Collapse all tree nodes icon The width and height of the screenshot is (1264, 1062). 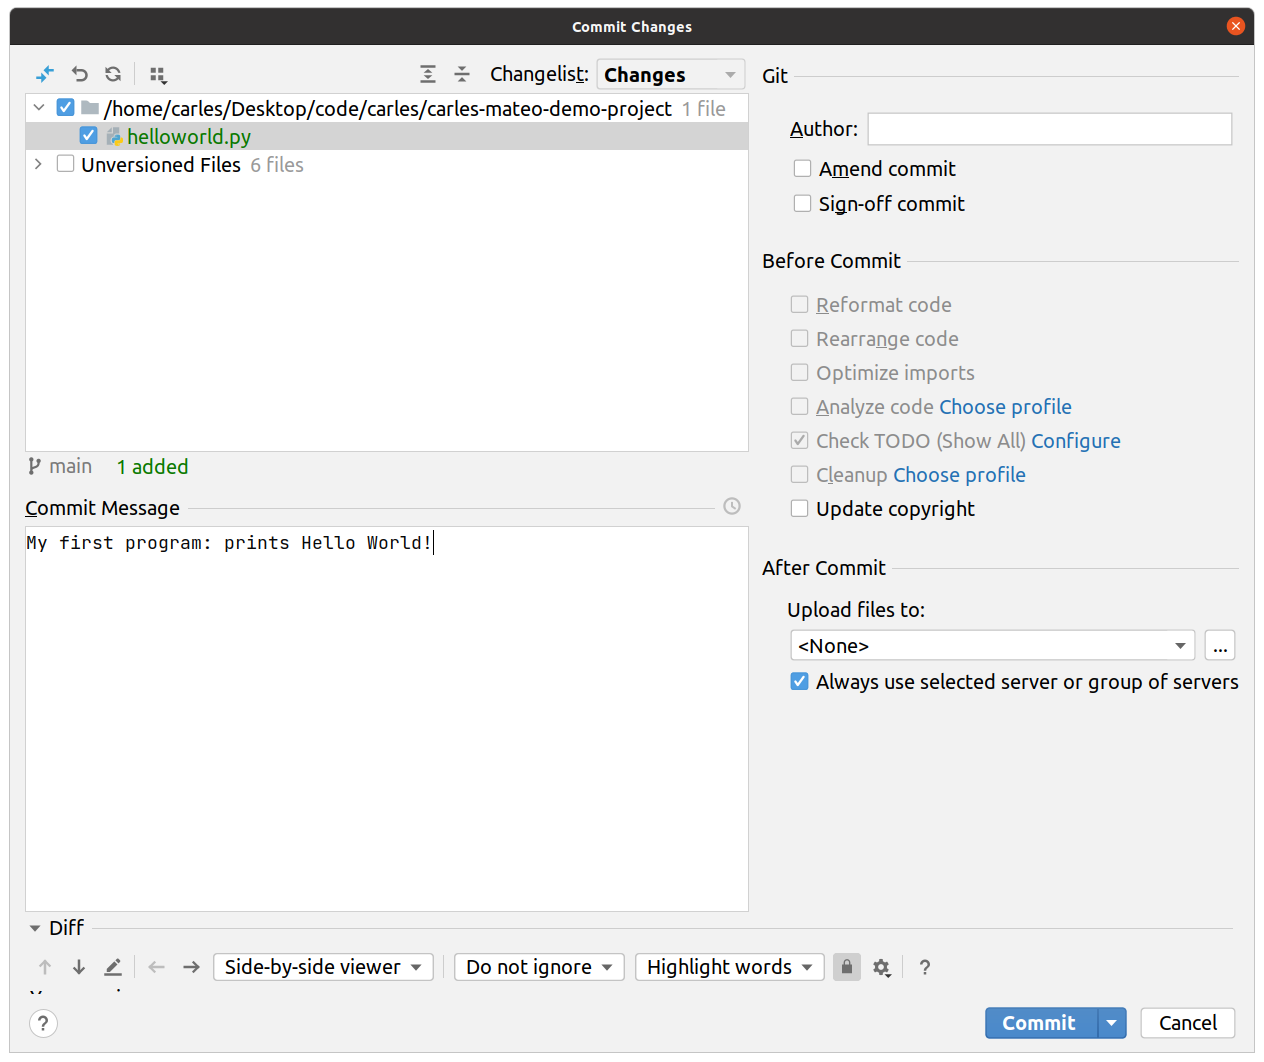462,74
